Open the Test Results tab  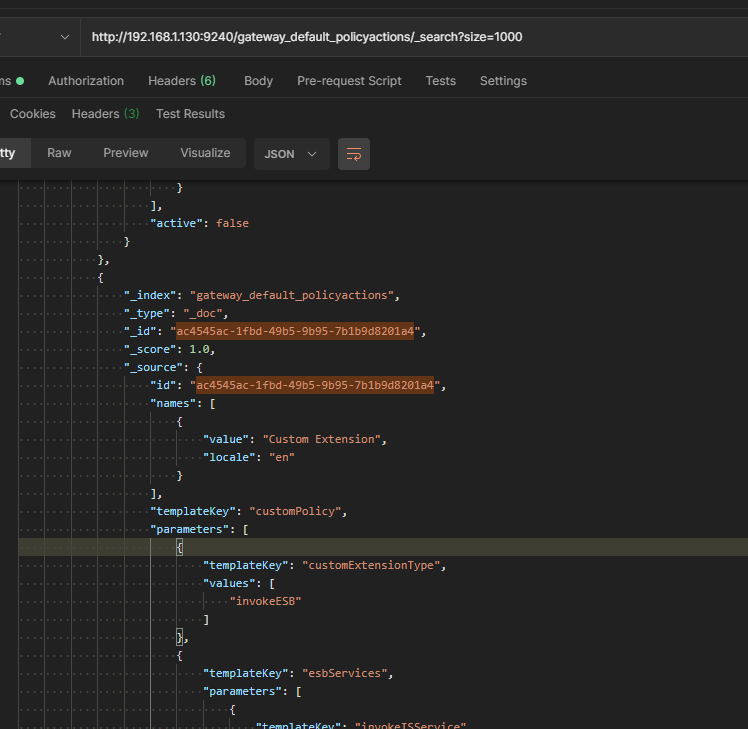pyautogui.click(x=190, y=114)
